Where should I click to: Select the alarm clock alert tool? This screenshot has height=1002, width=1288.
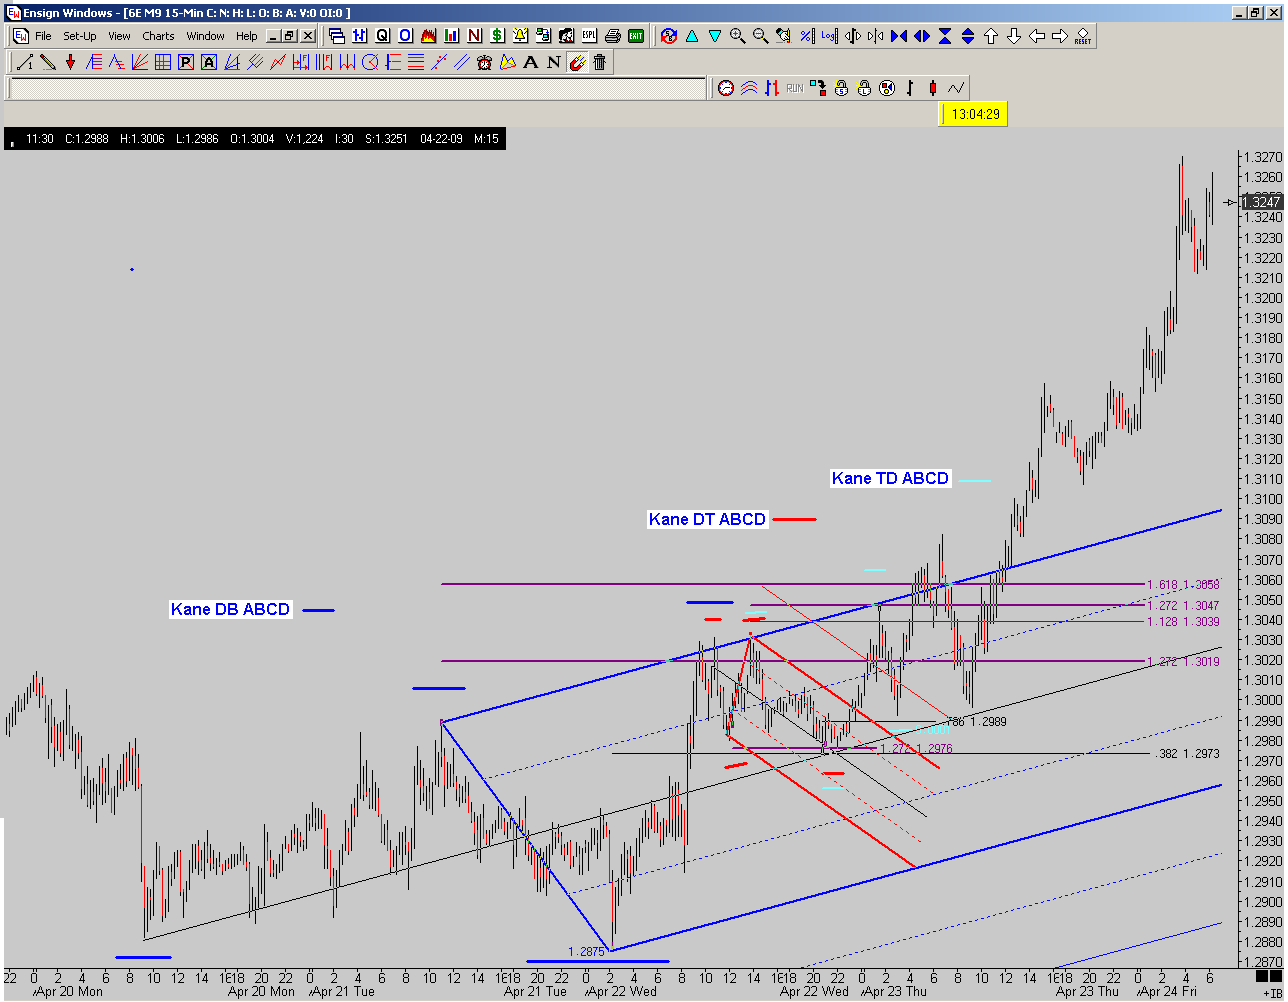tap(484, 62)
